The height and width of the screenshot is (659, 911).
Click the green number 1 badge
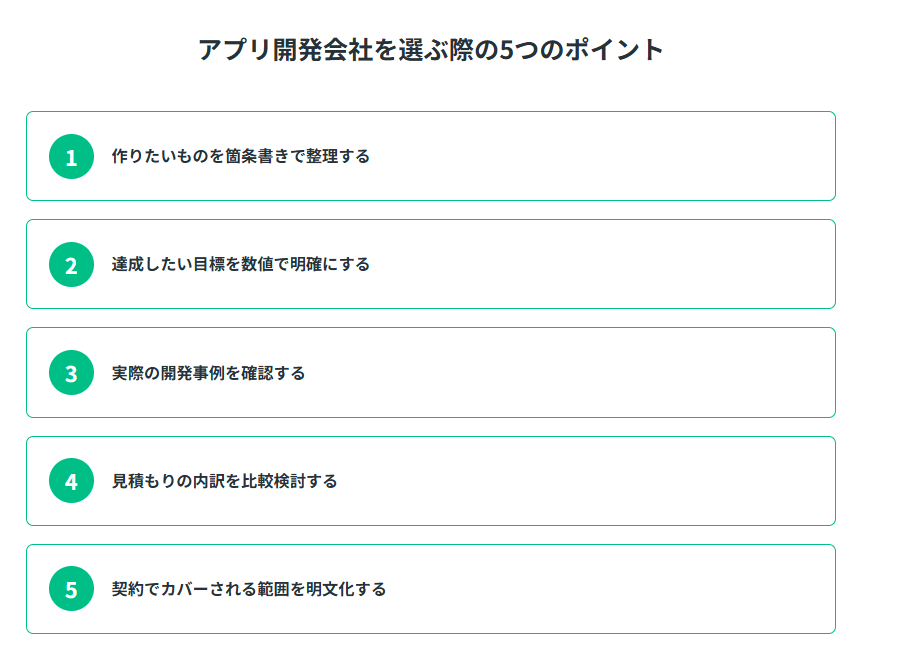71,157
